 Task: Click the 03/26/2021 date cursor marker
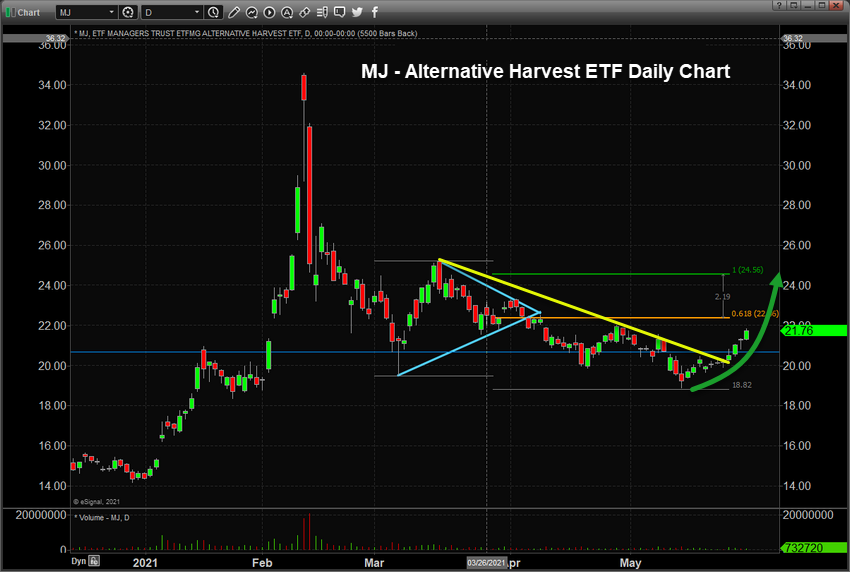(x=487, y=563)
